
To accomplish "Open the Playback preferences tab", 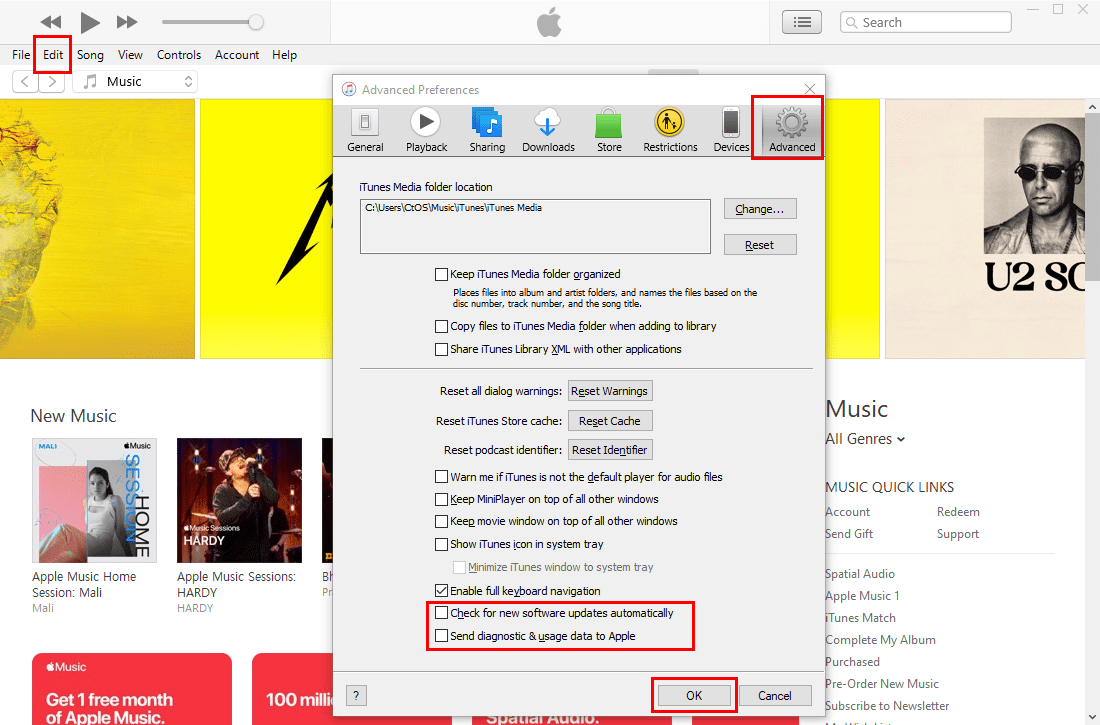I will [x=426, y=131].
